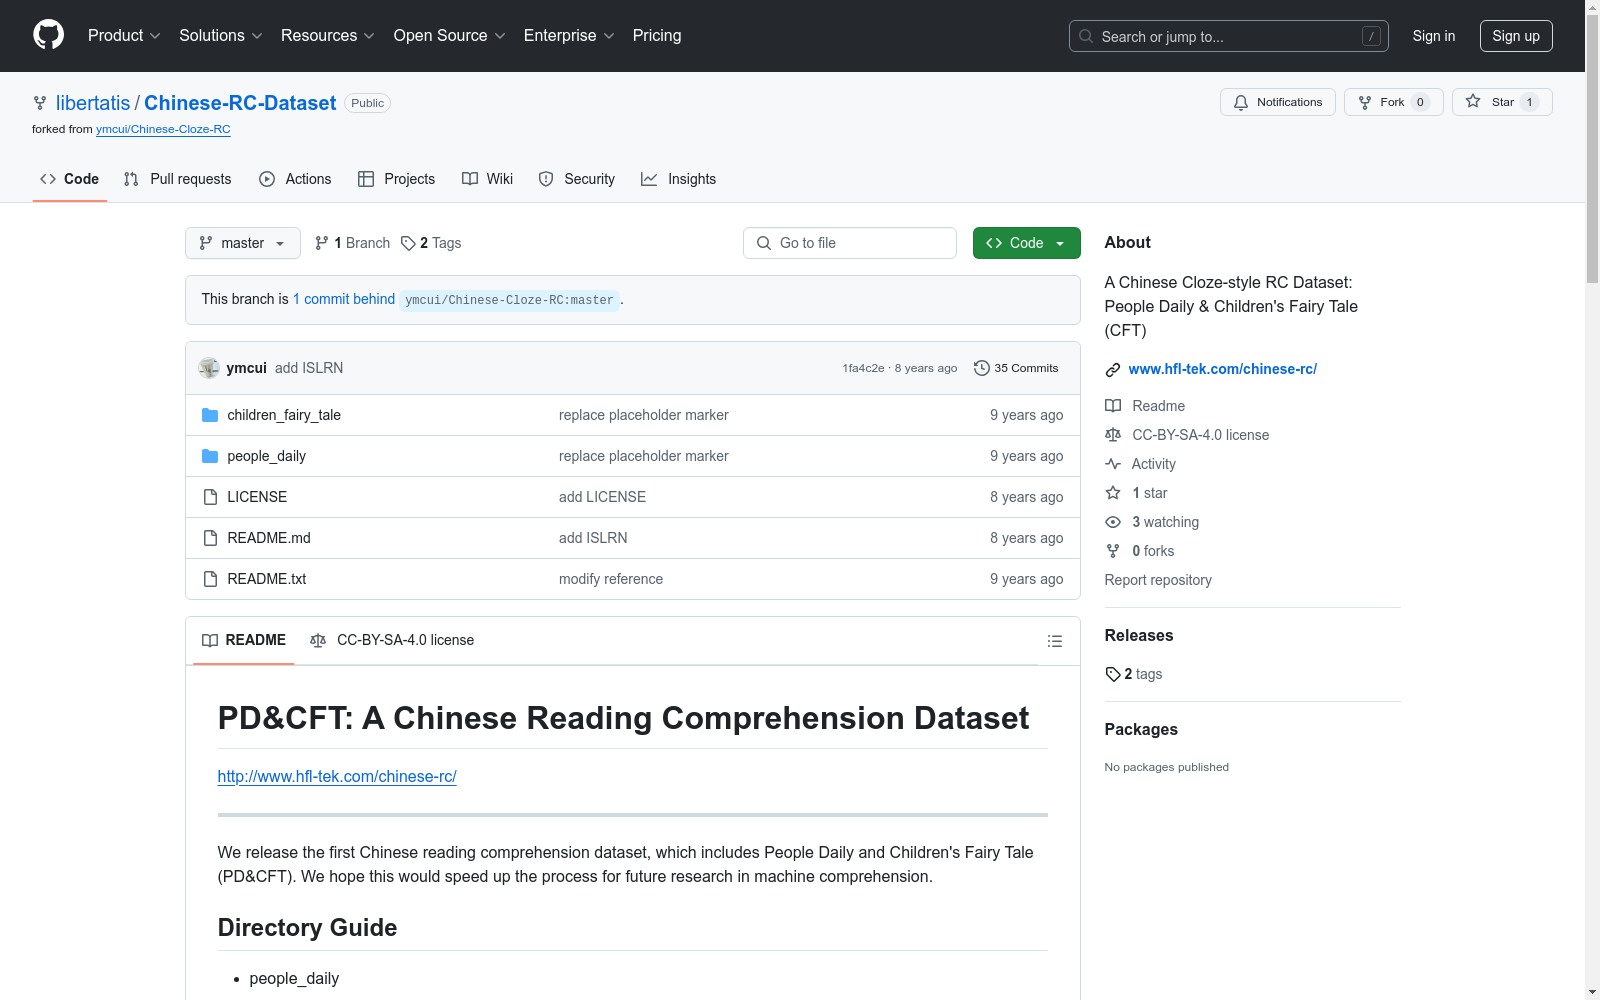Viewport: 1600px width, 1000px height.
Task: Select the CC-BY-SA-4.0 license tab
Action: coord(392,640)
